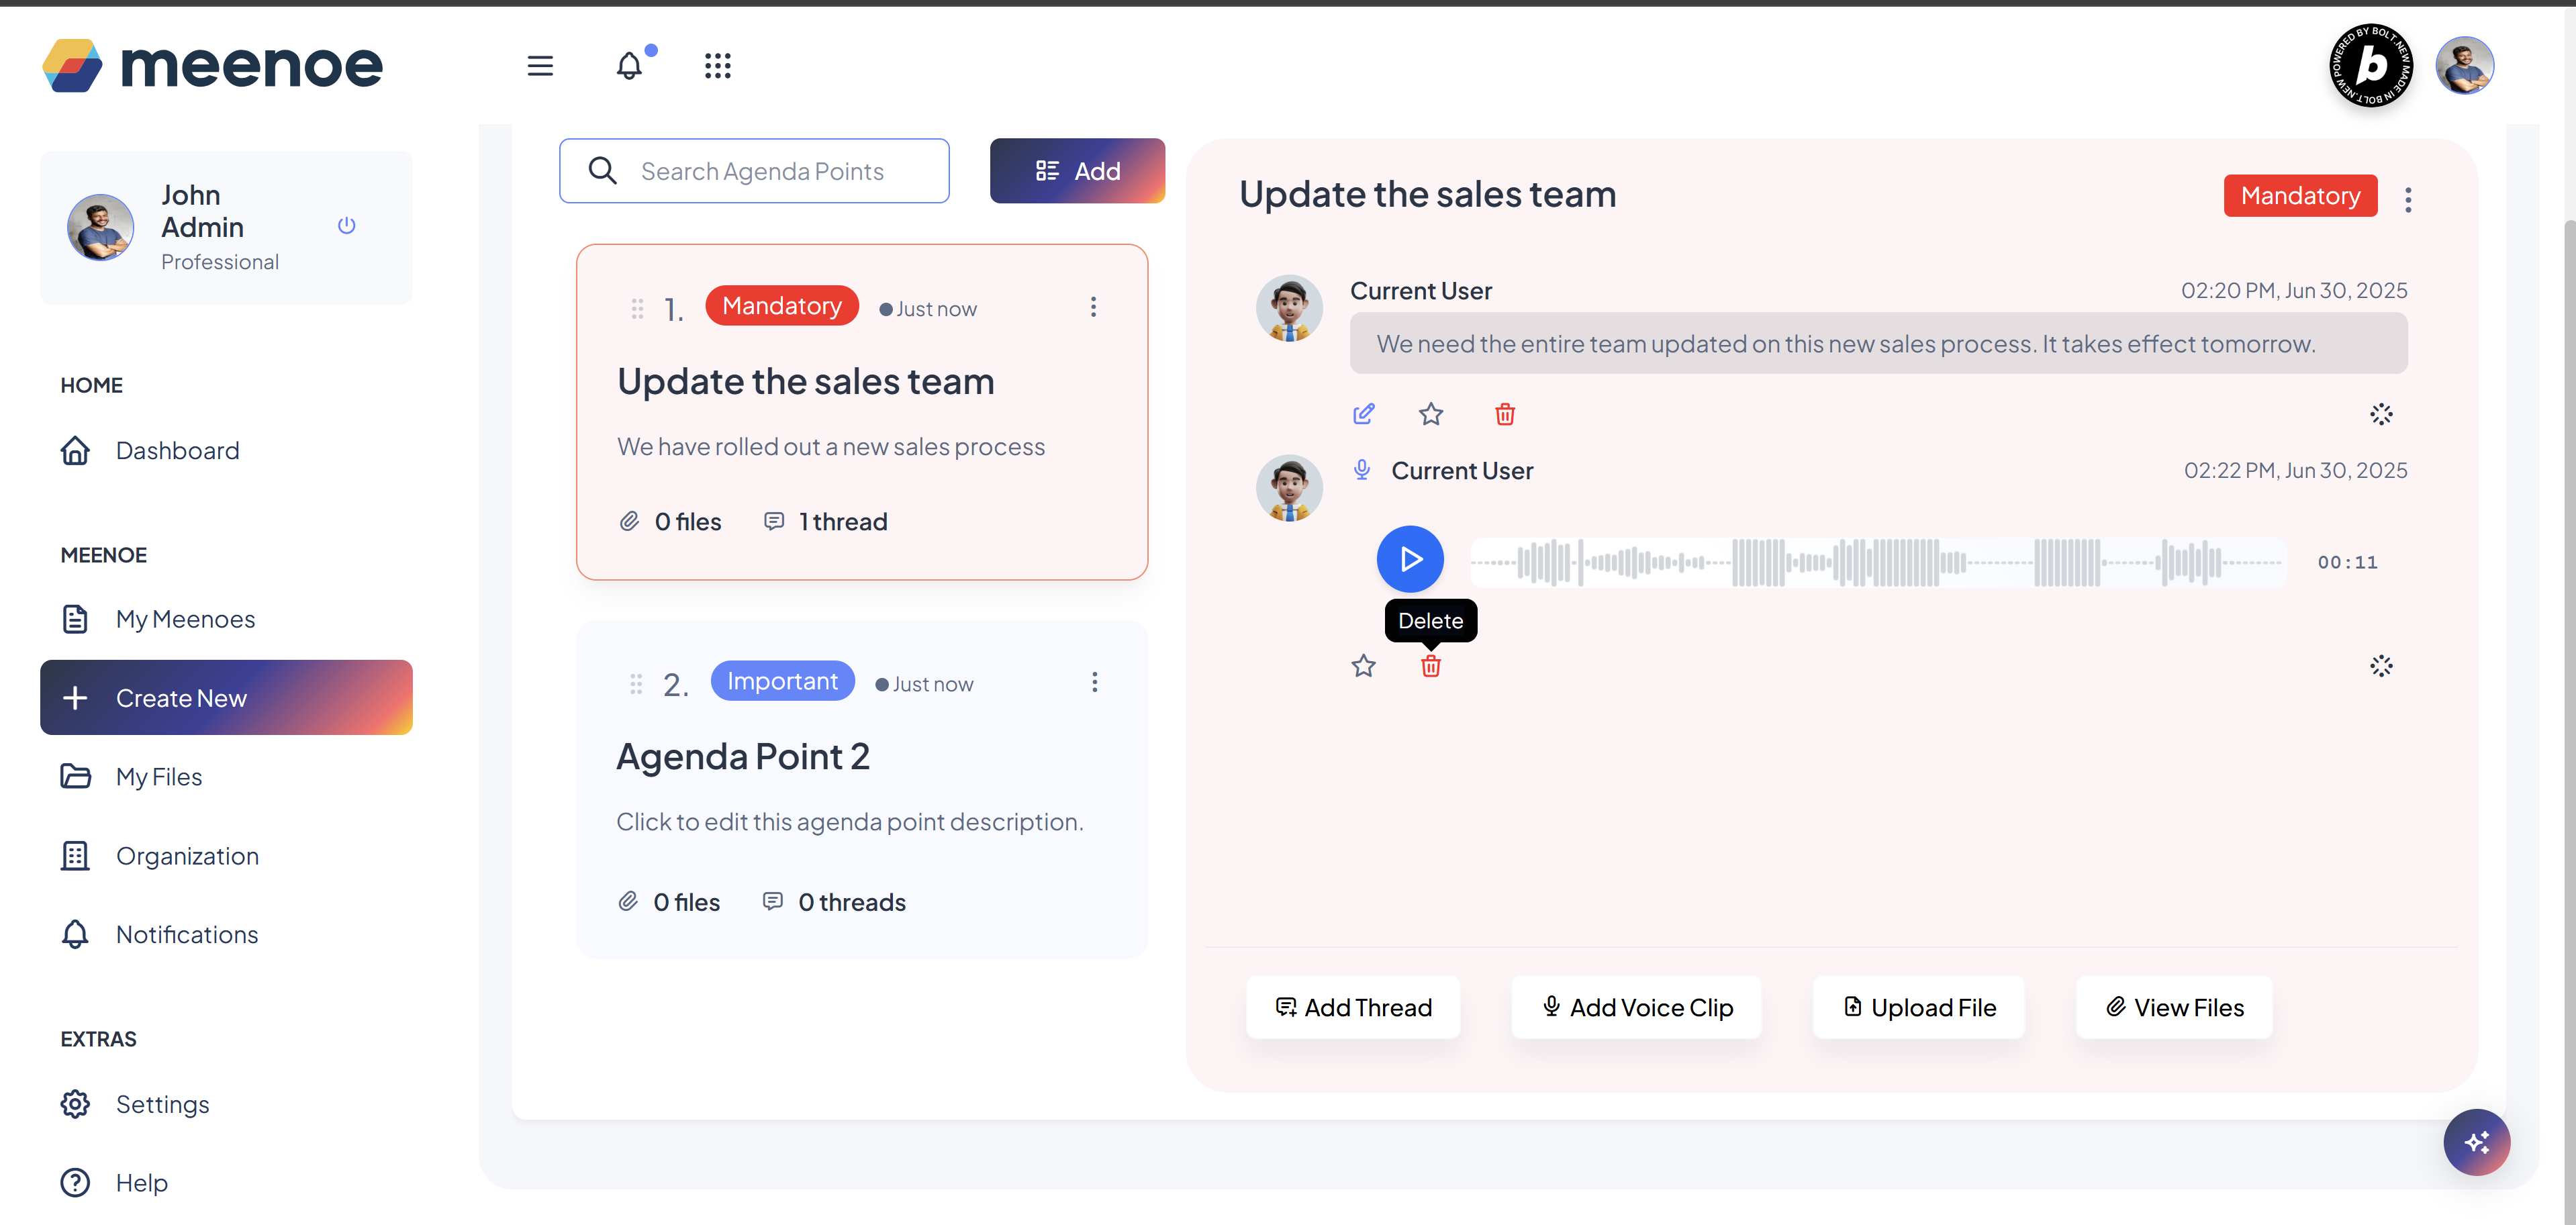
Task: Toggle the sidebar with the hamburger menu
Action: point(540,66)
